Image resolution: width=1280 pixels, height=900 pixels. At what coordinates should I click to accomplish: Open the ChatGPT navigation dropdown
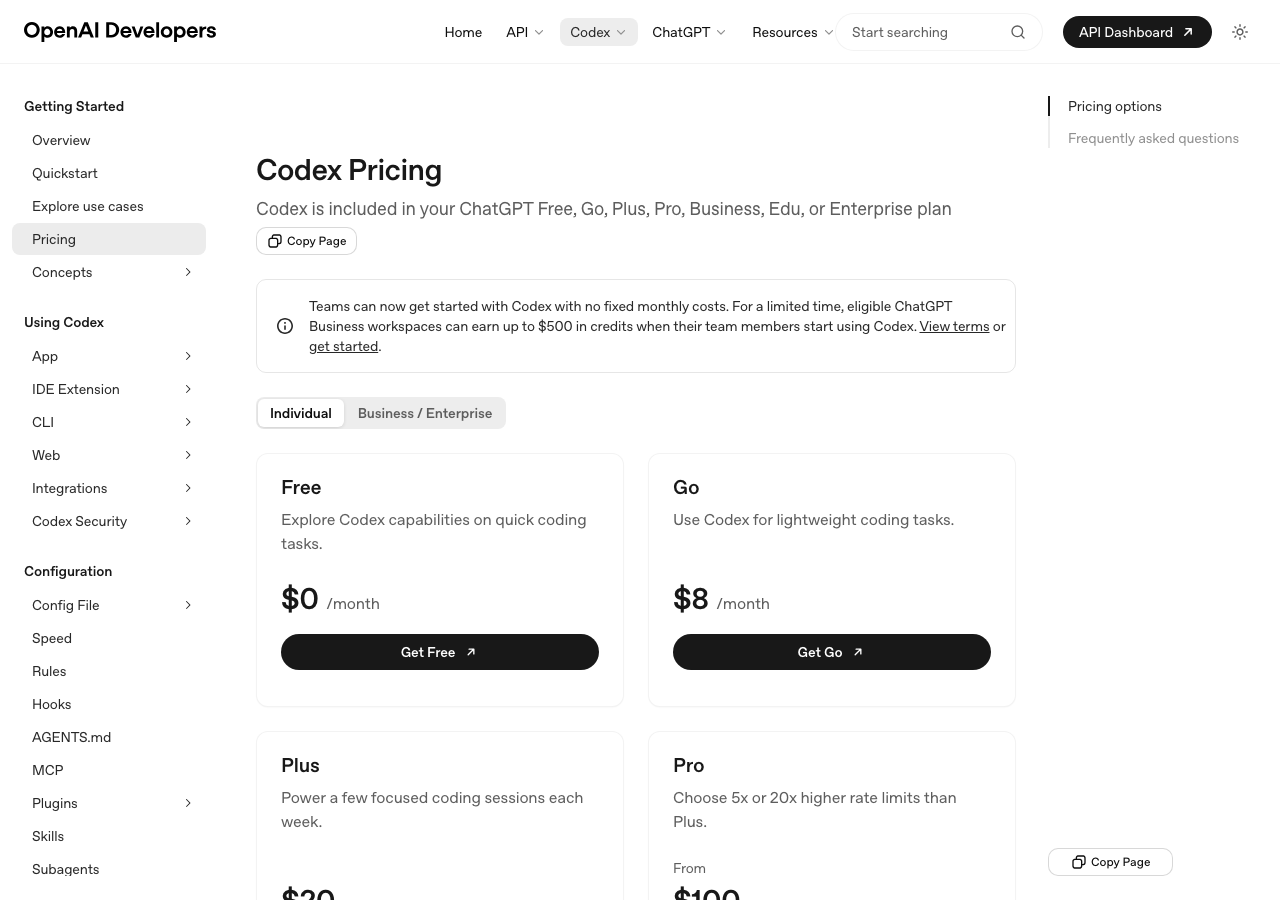click(x=689, y=32)
